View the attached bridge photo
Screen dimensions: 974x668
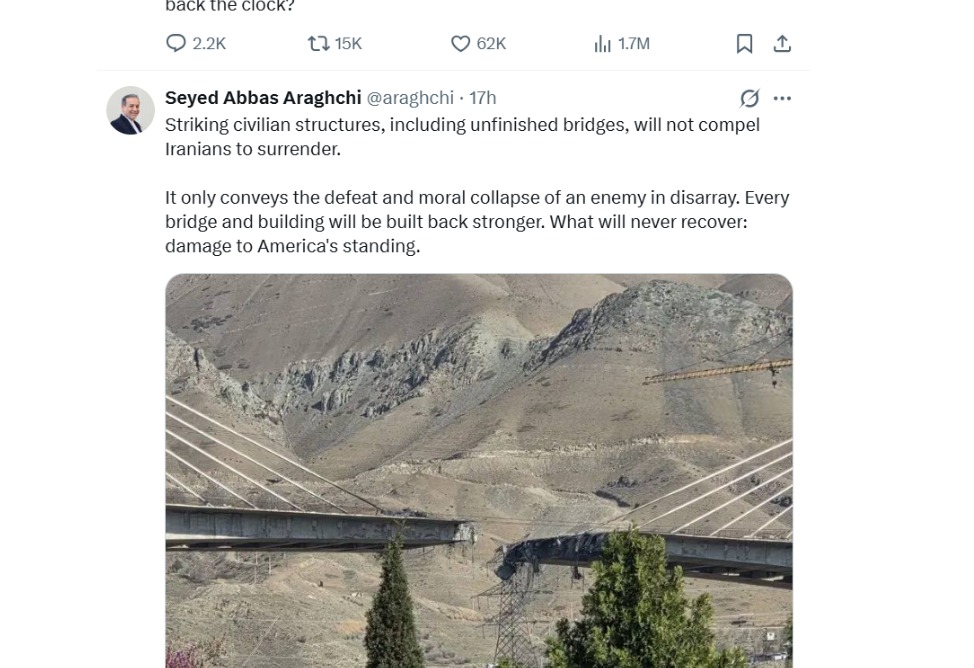478,470
